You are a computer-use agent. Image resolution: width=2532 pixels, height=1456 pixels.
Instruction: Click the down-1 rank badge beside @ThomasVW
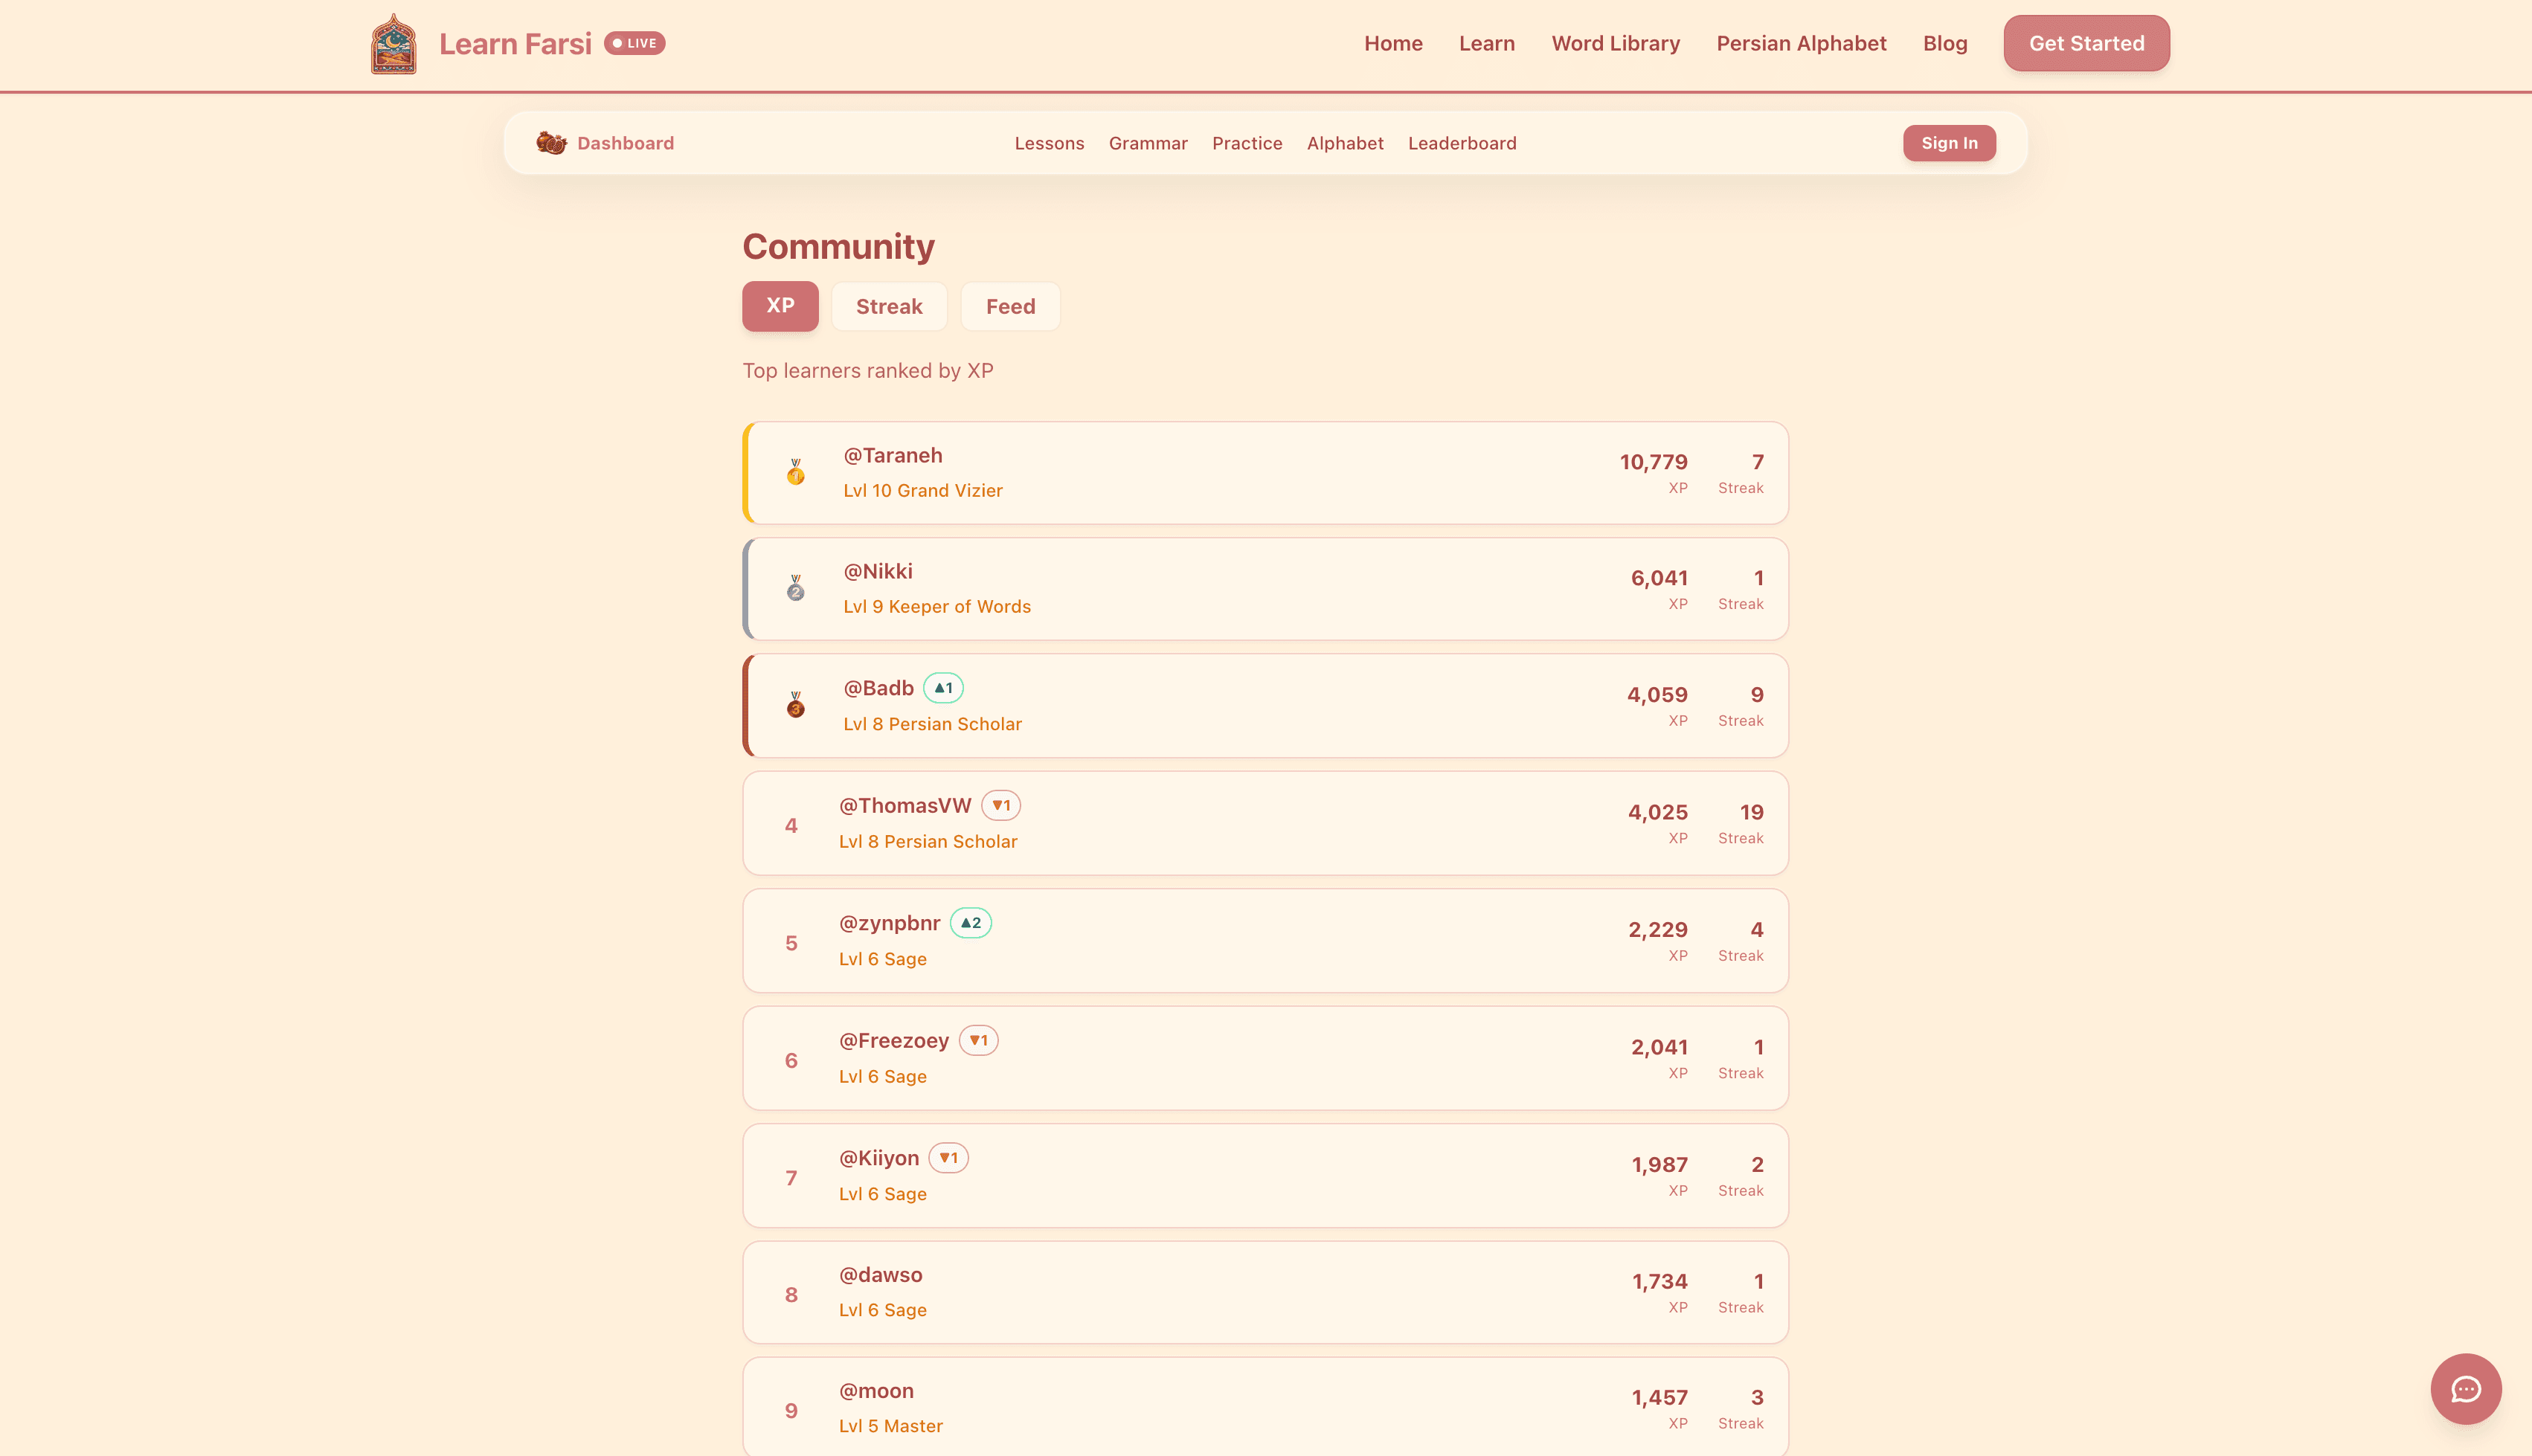[1001, 805]
